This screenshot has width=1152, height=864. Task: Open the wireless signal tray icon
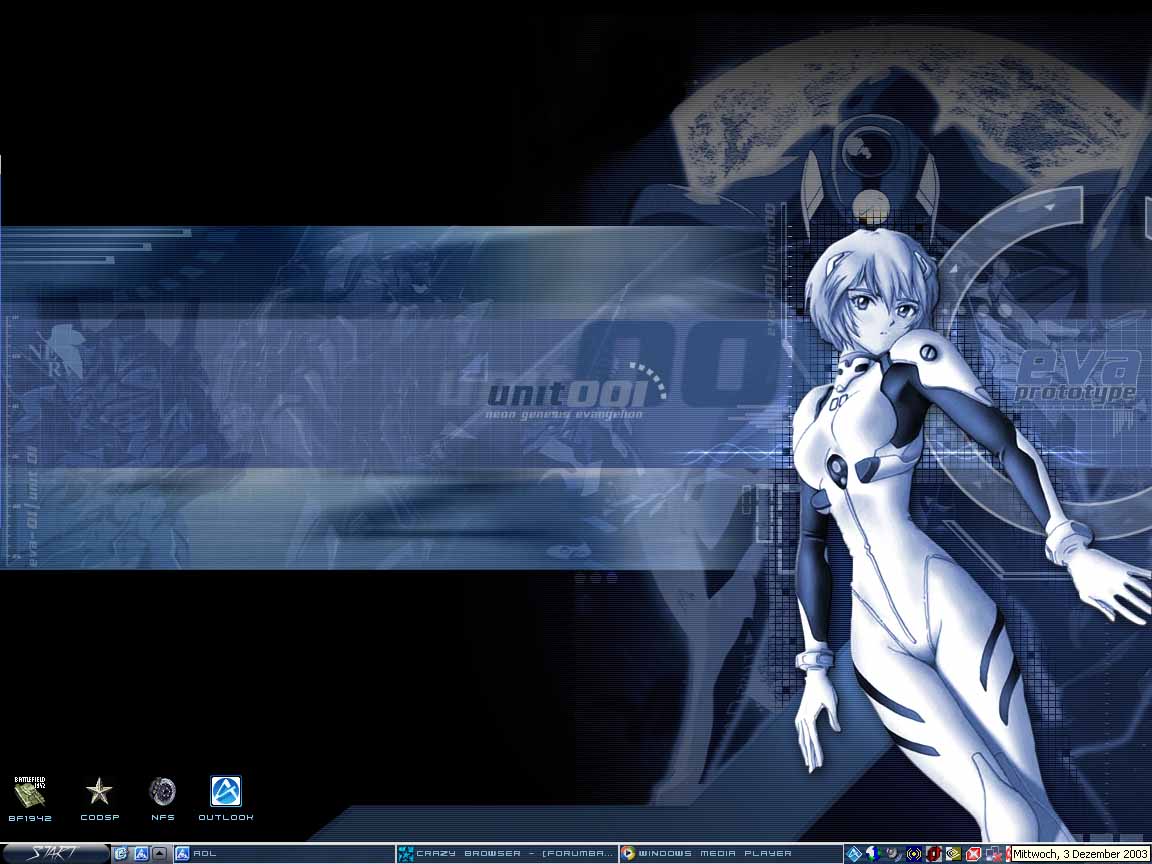914,854
